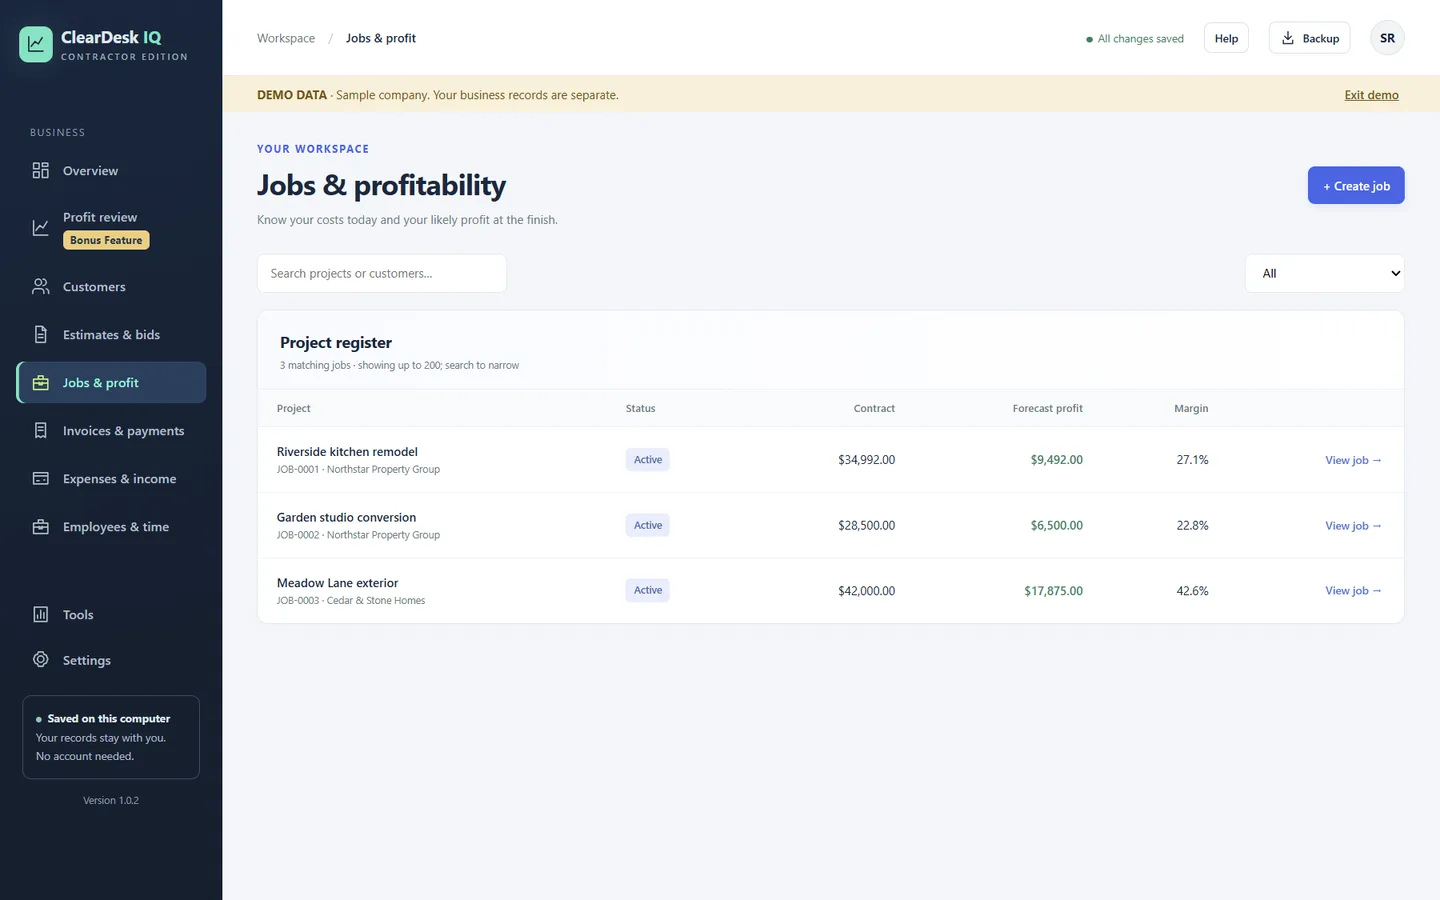Click the $17,875.00 forecast profit value

[1053, 591]
